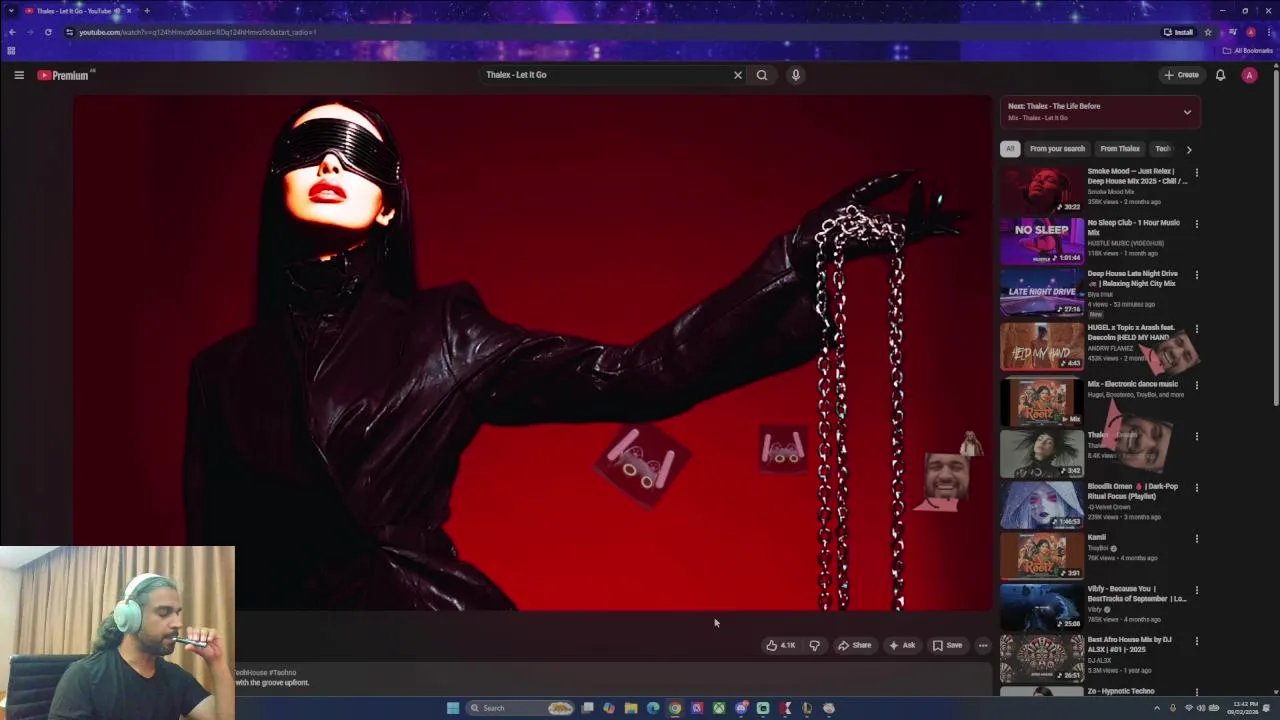
Task: Select the 'All' filter chip
Action: [x=1010, y=149]
